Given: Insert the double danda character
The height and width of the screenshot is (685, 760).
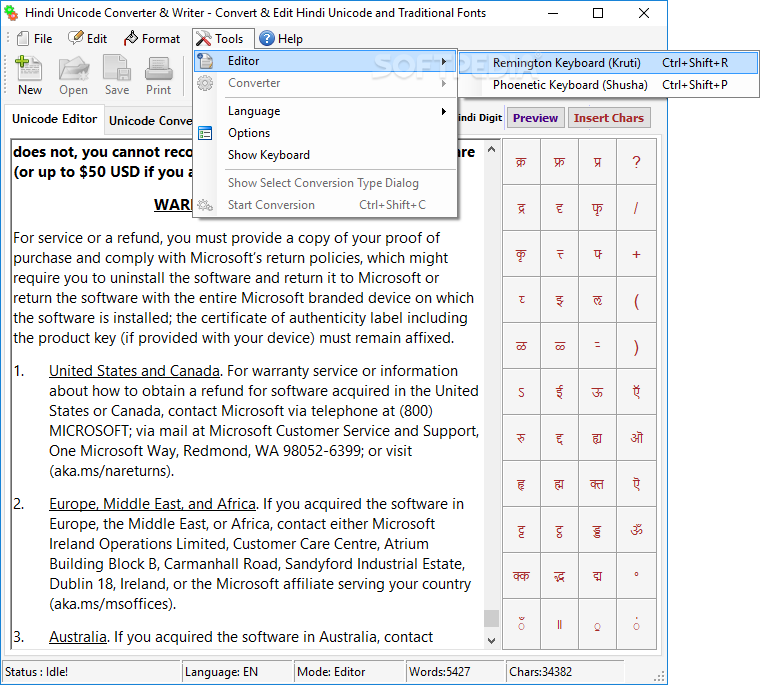Looking at the screenshot, I should click(559, 624).
